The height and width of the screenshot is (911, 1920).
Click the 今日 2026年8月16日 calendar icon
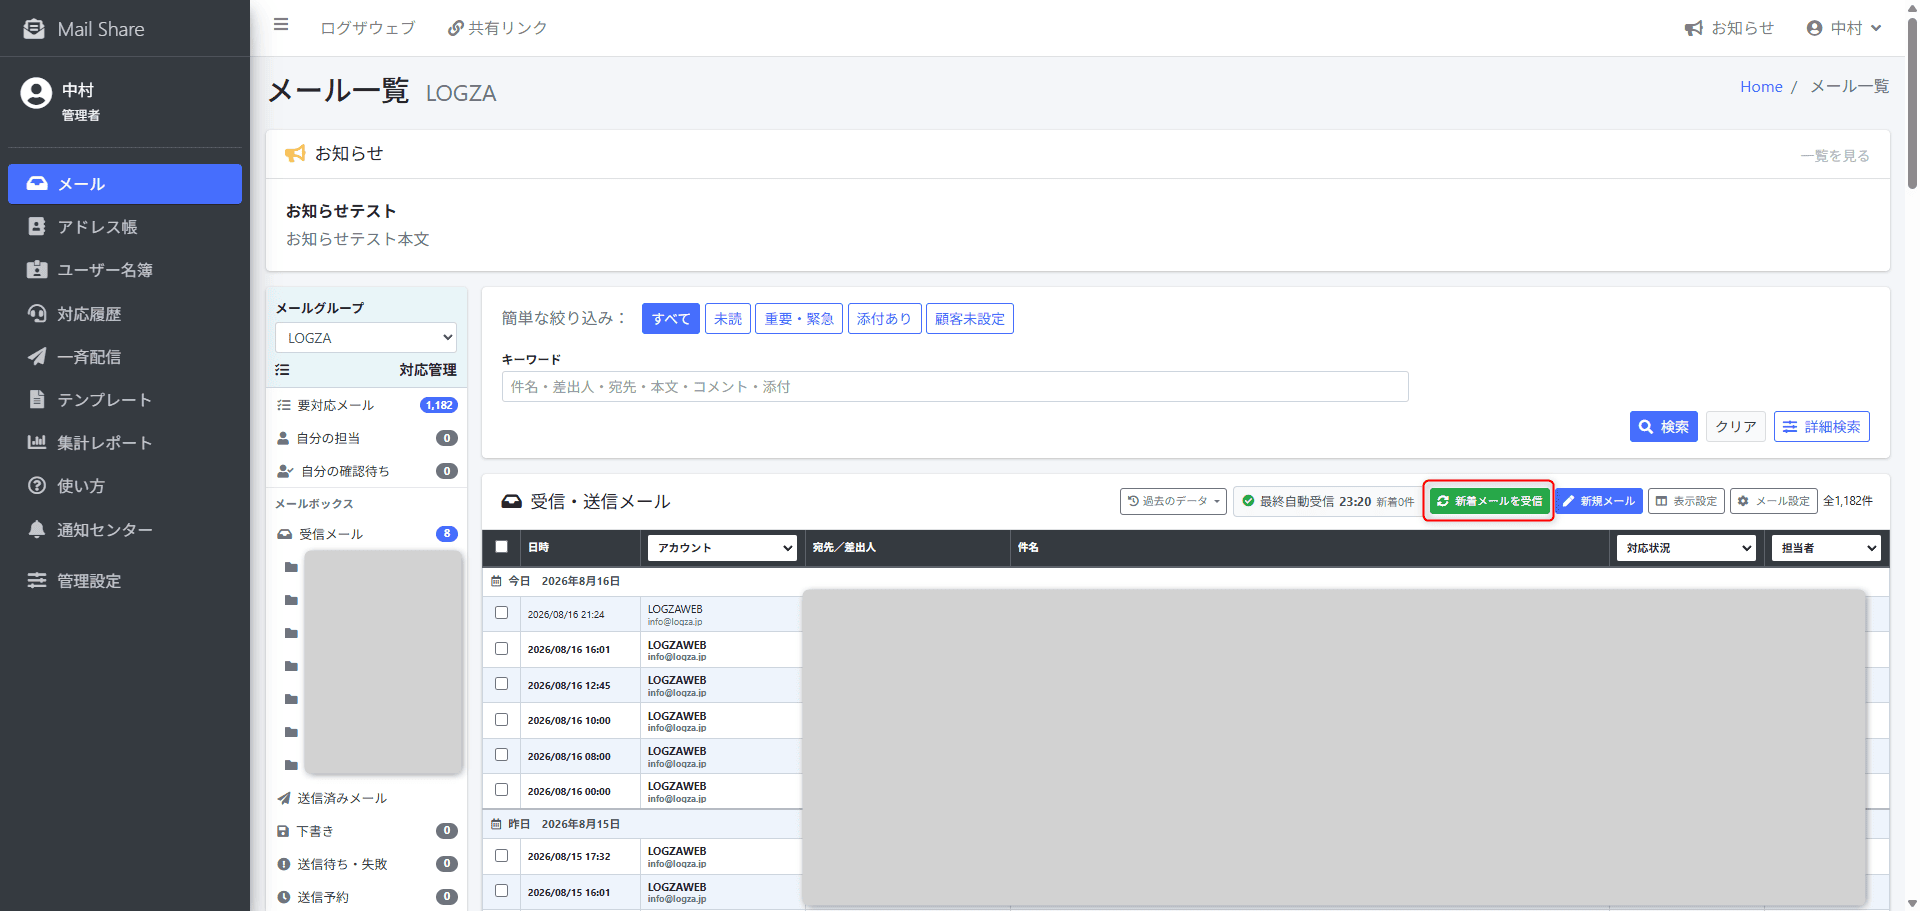(496, 581)
